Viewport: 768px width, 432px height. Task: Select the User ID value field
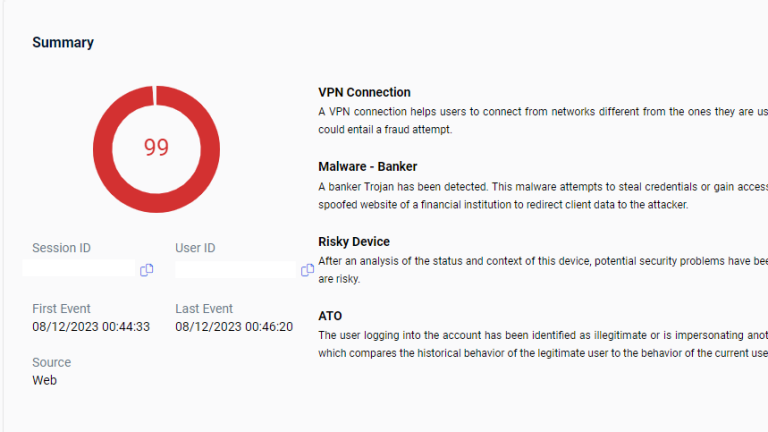234,270
